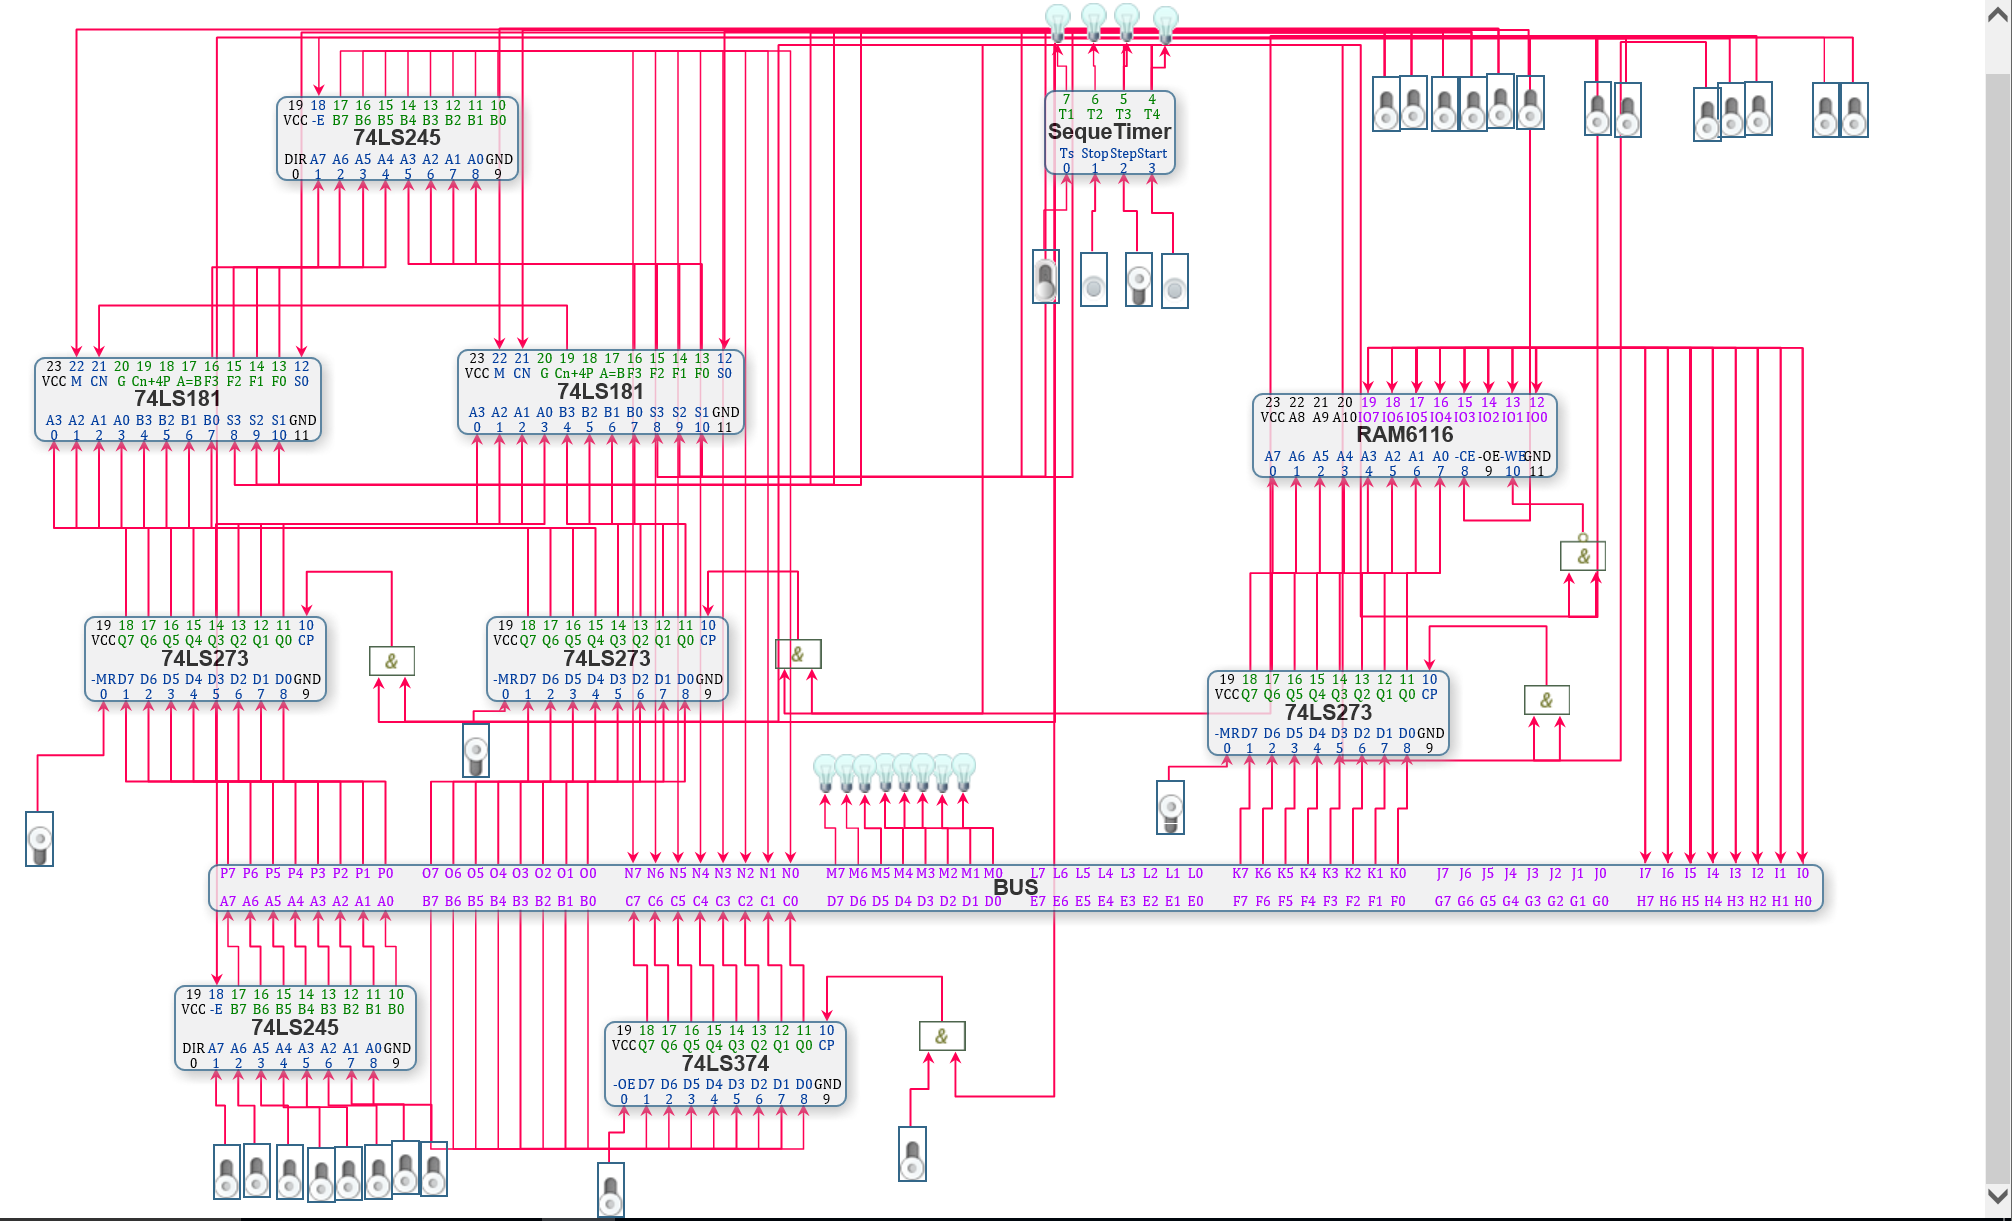The width and height of the screenshot is (2012, 1221).
Task: Select the inverting AND gate below RAM6116
Action: point(1582,556)
